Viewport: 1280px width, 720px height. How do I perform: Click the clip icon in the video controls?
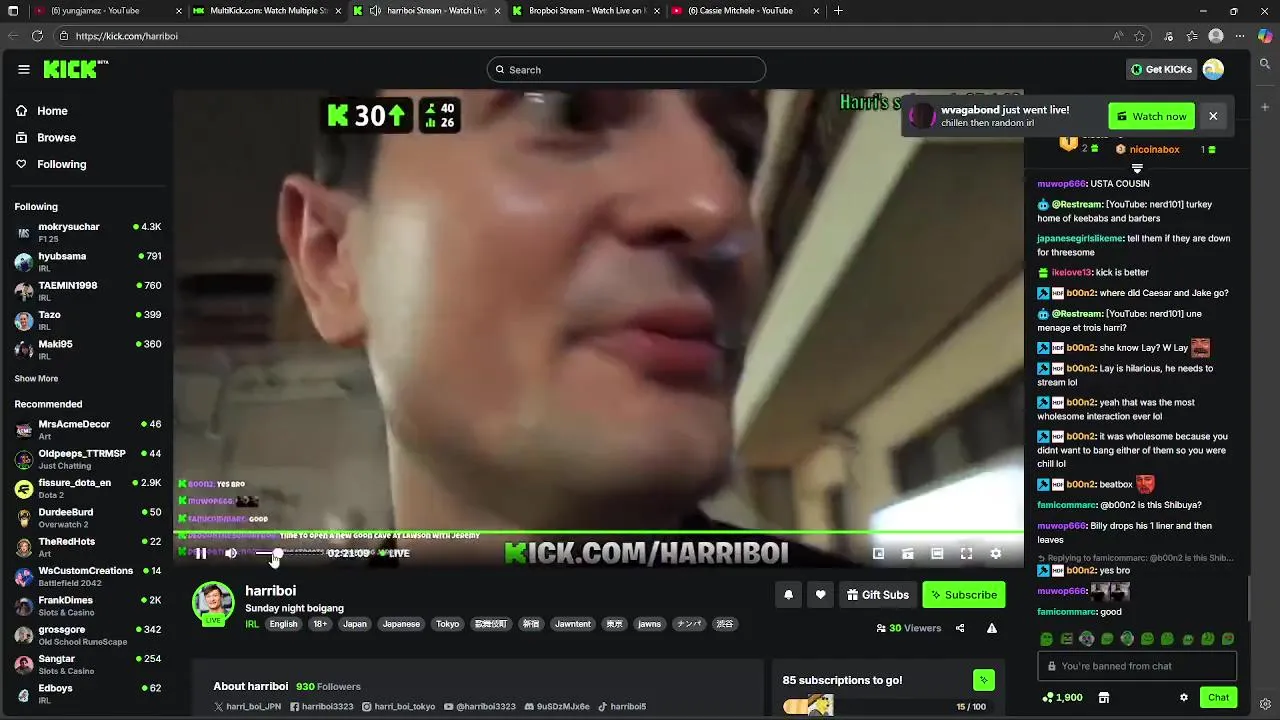907,553
